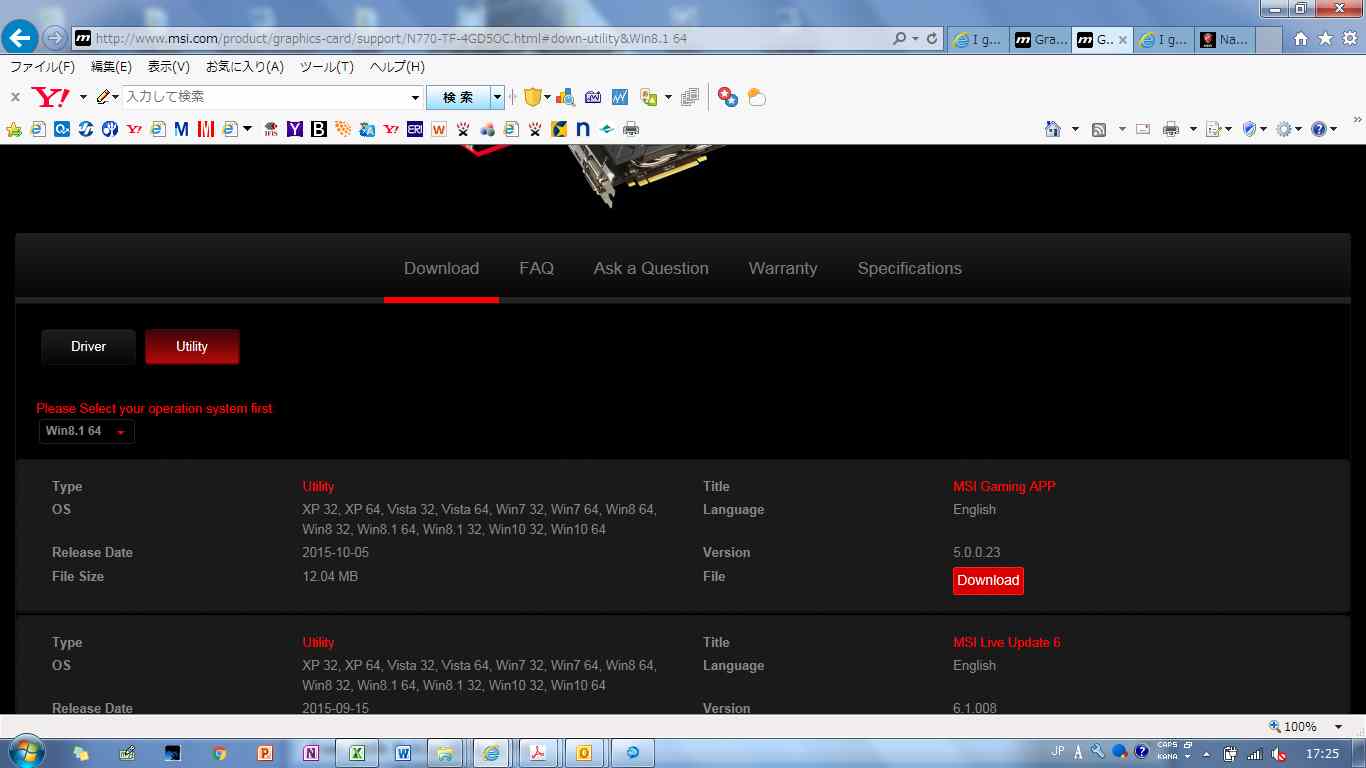
Task: Click the Windows Start orb
Action: 24,752
